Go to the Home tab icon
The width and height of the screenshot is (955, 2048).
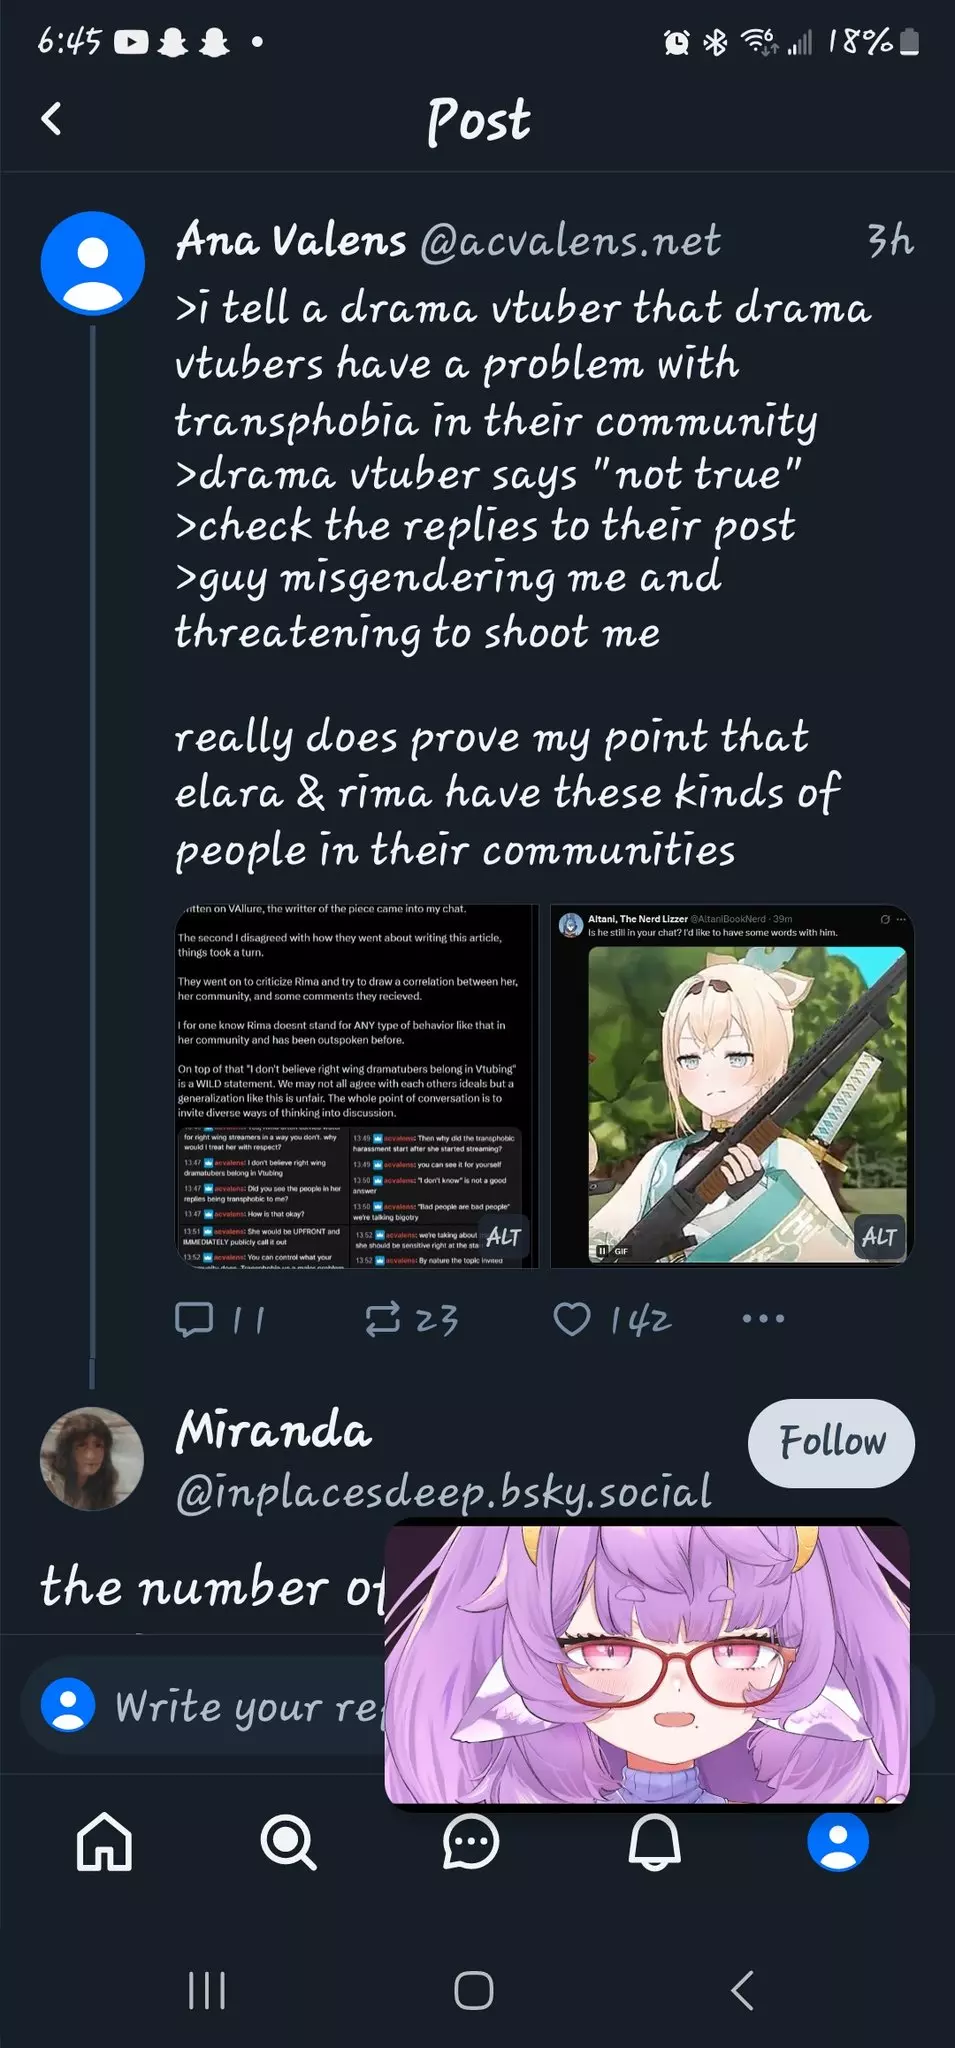(105, 1842)
